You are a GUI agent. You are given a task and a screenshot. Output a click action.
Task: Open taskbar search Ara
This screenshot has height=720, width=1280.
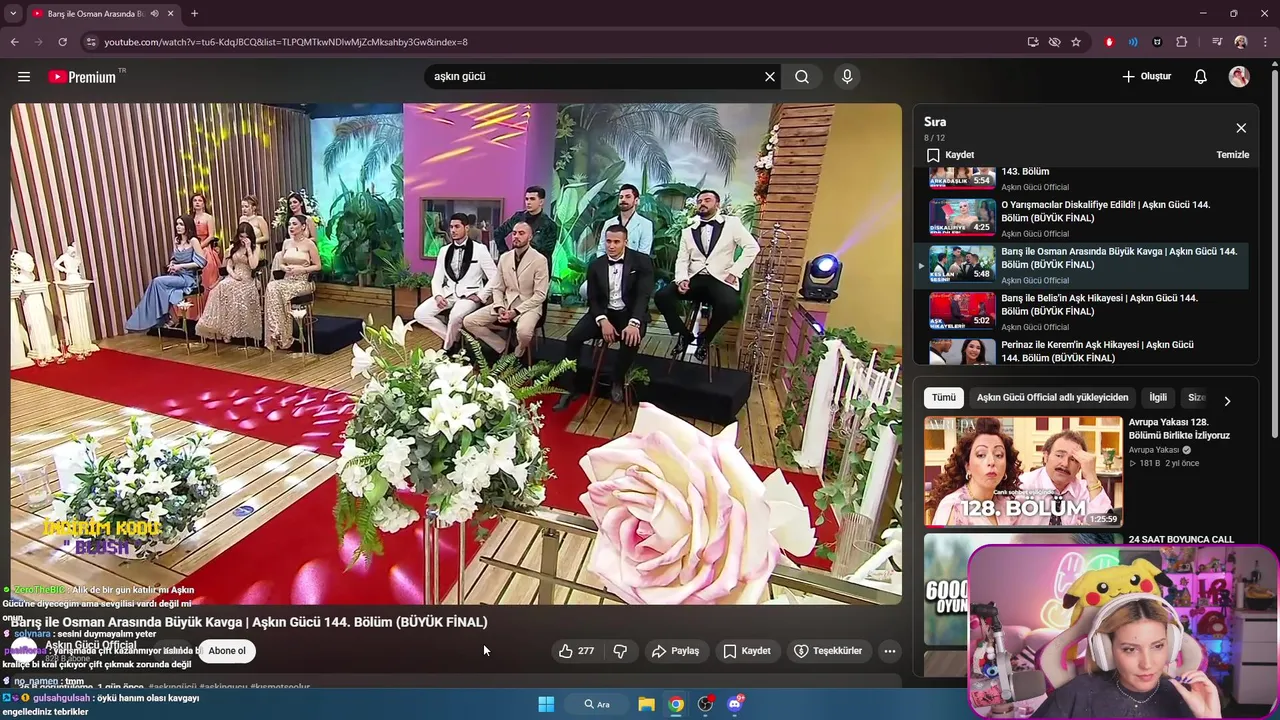(x=597, y=704)
